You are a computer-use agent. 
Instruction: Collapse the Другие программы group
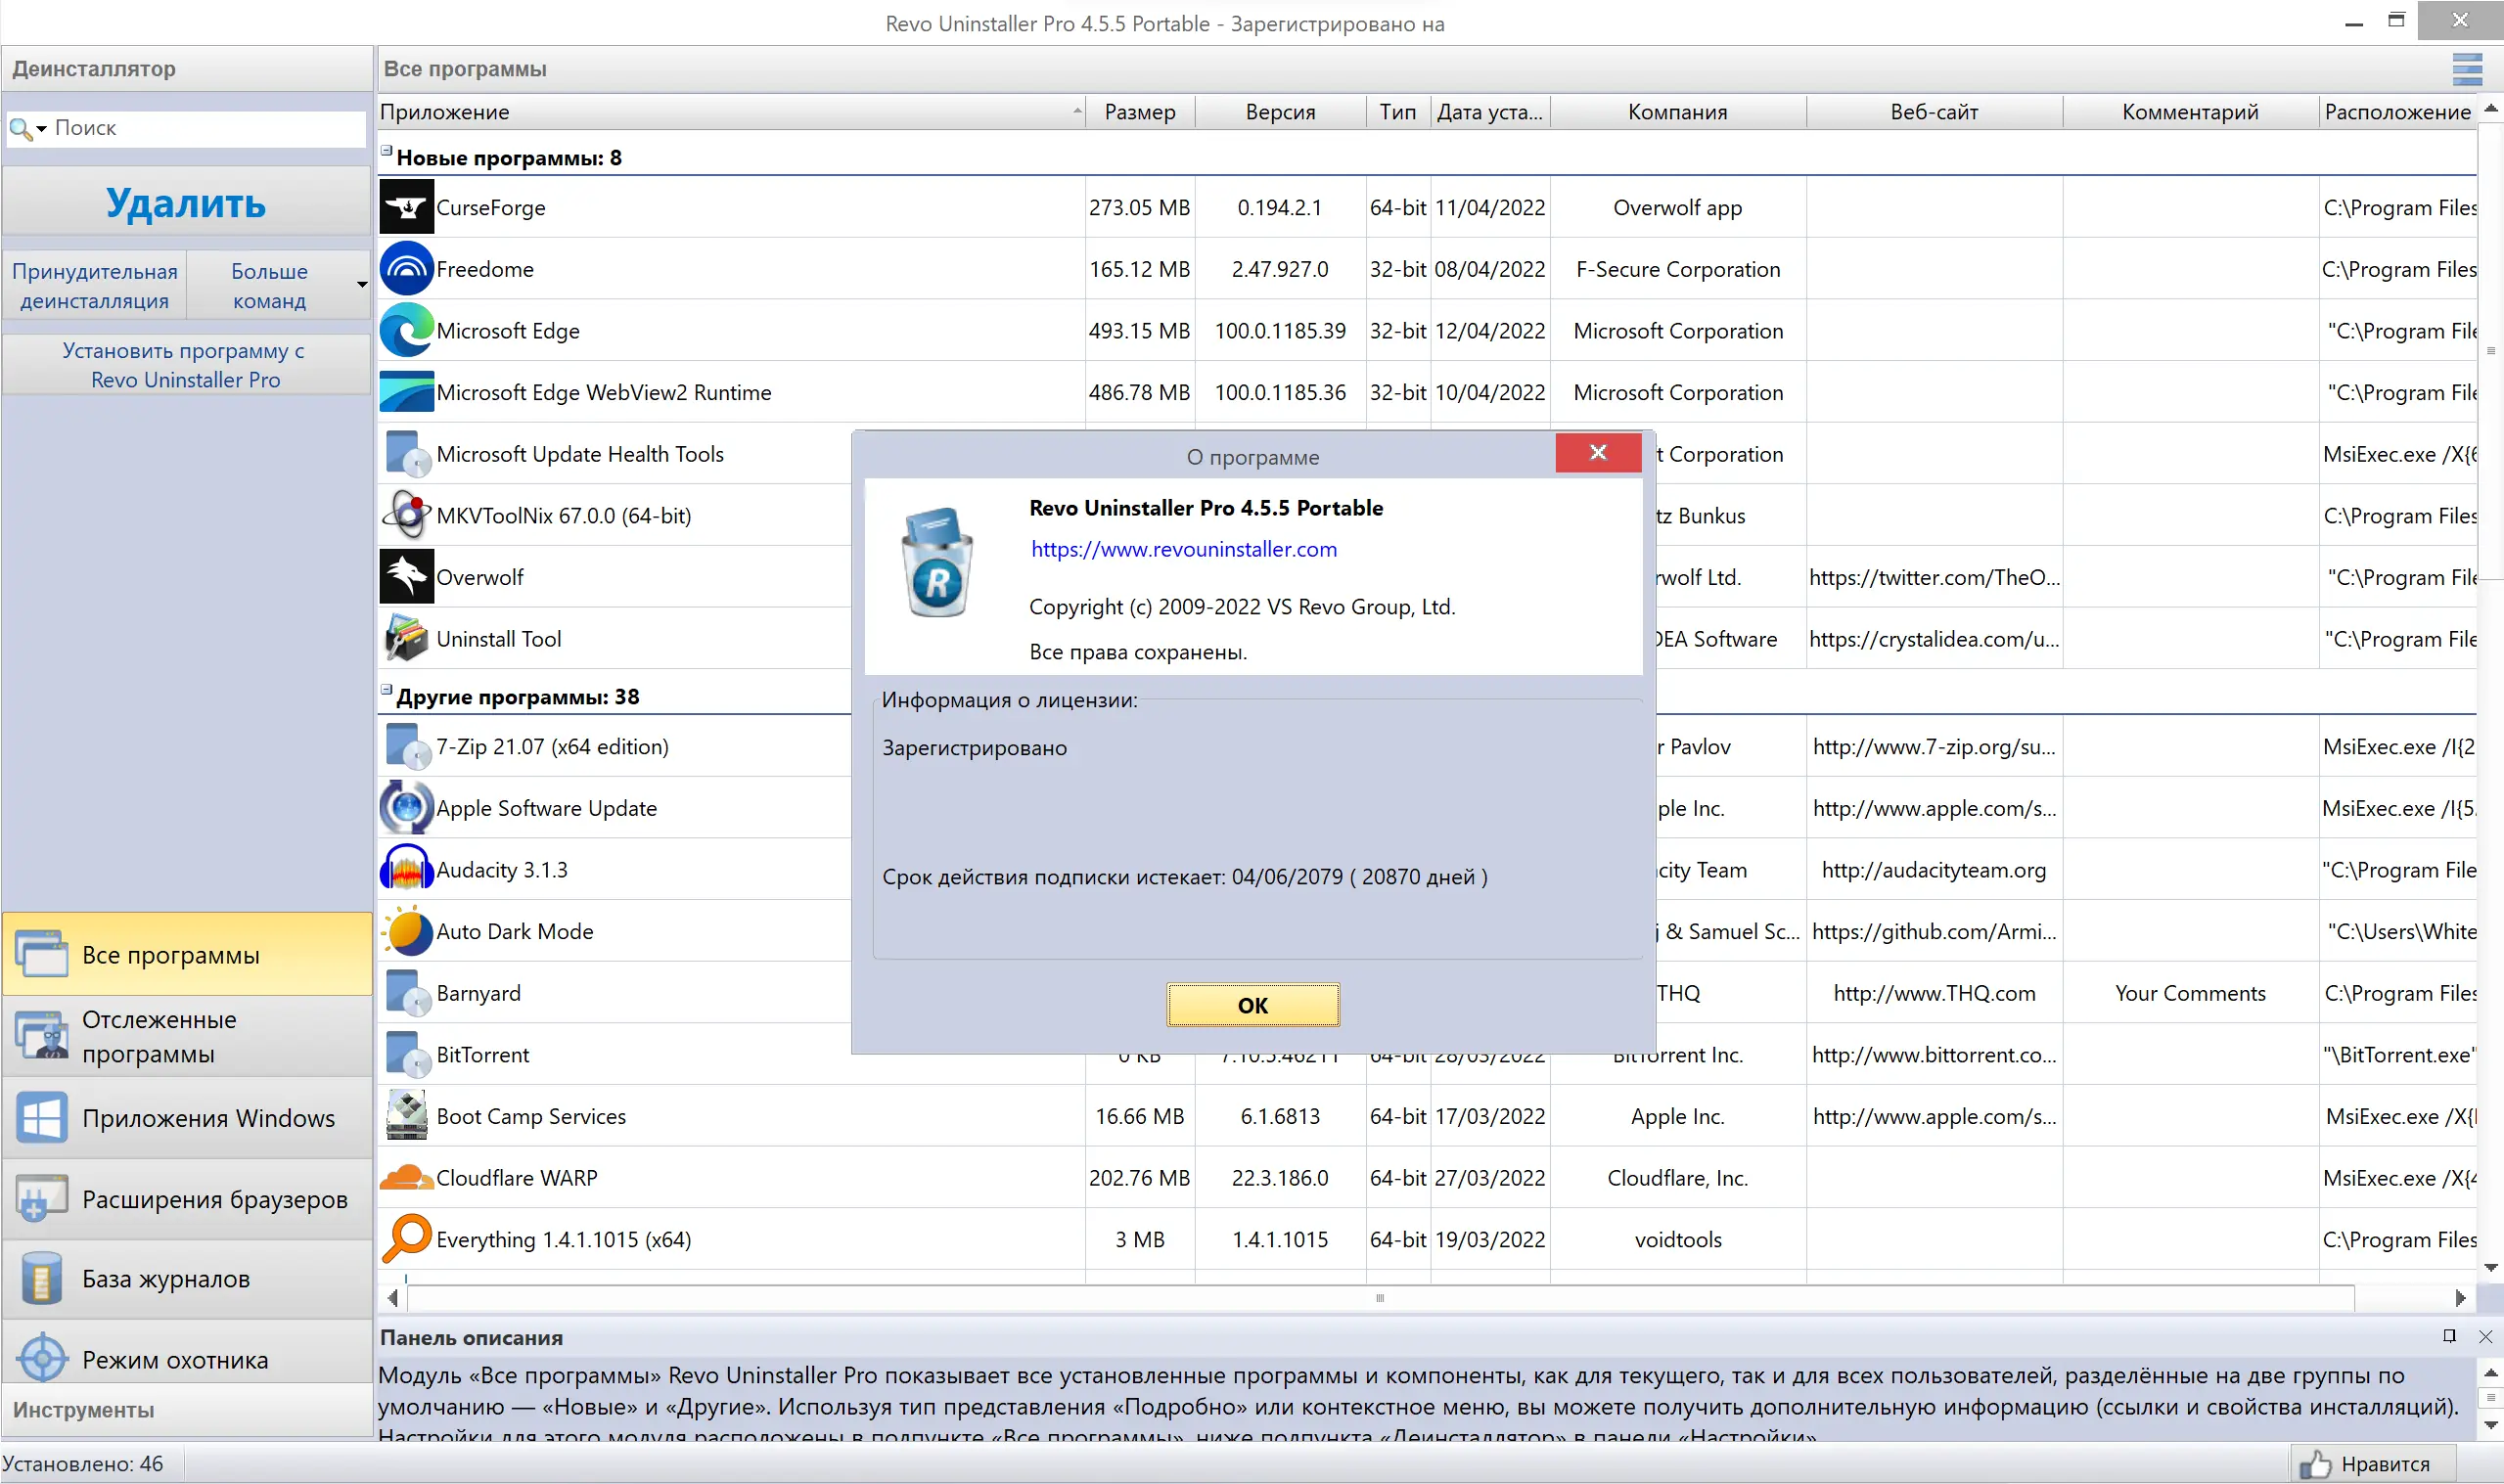point(386,690)
